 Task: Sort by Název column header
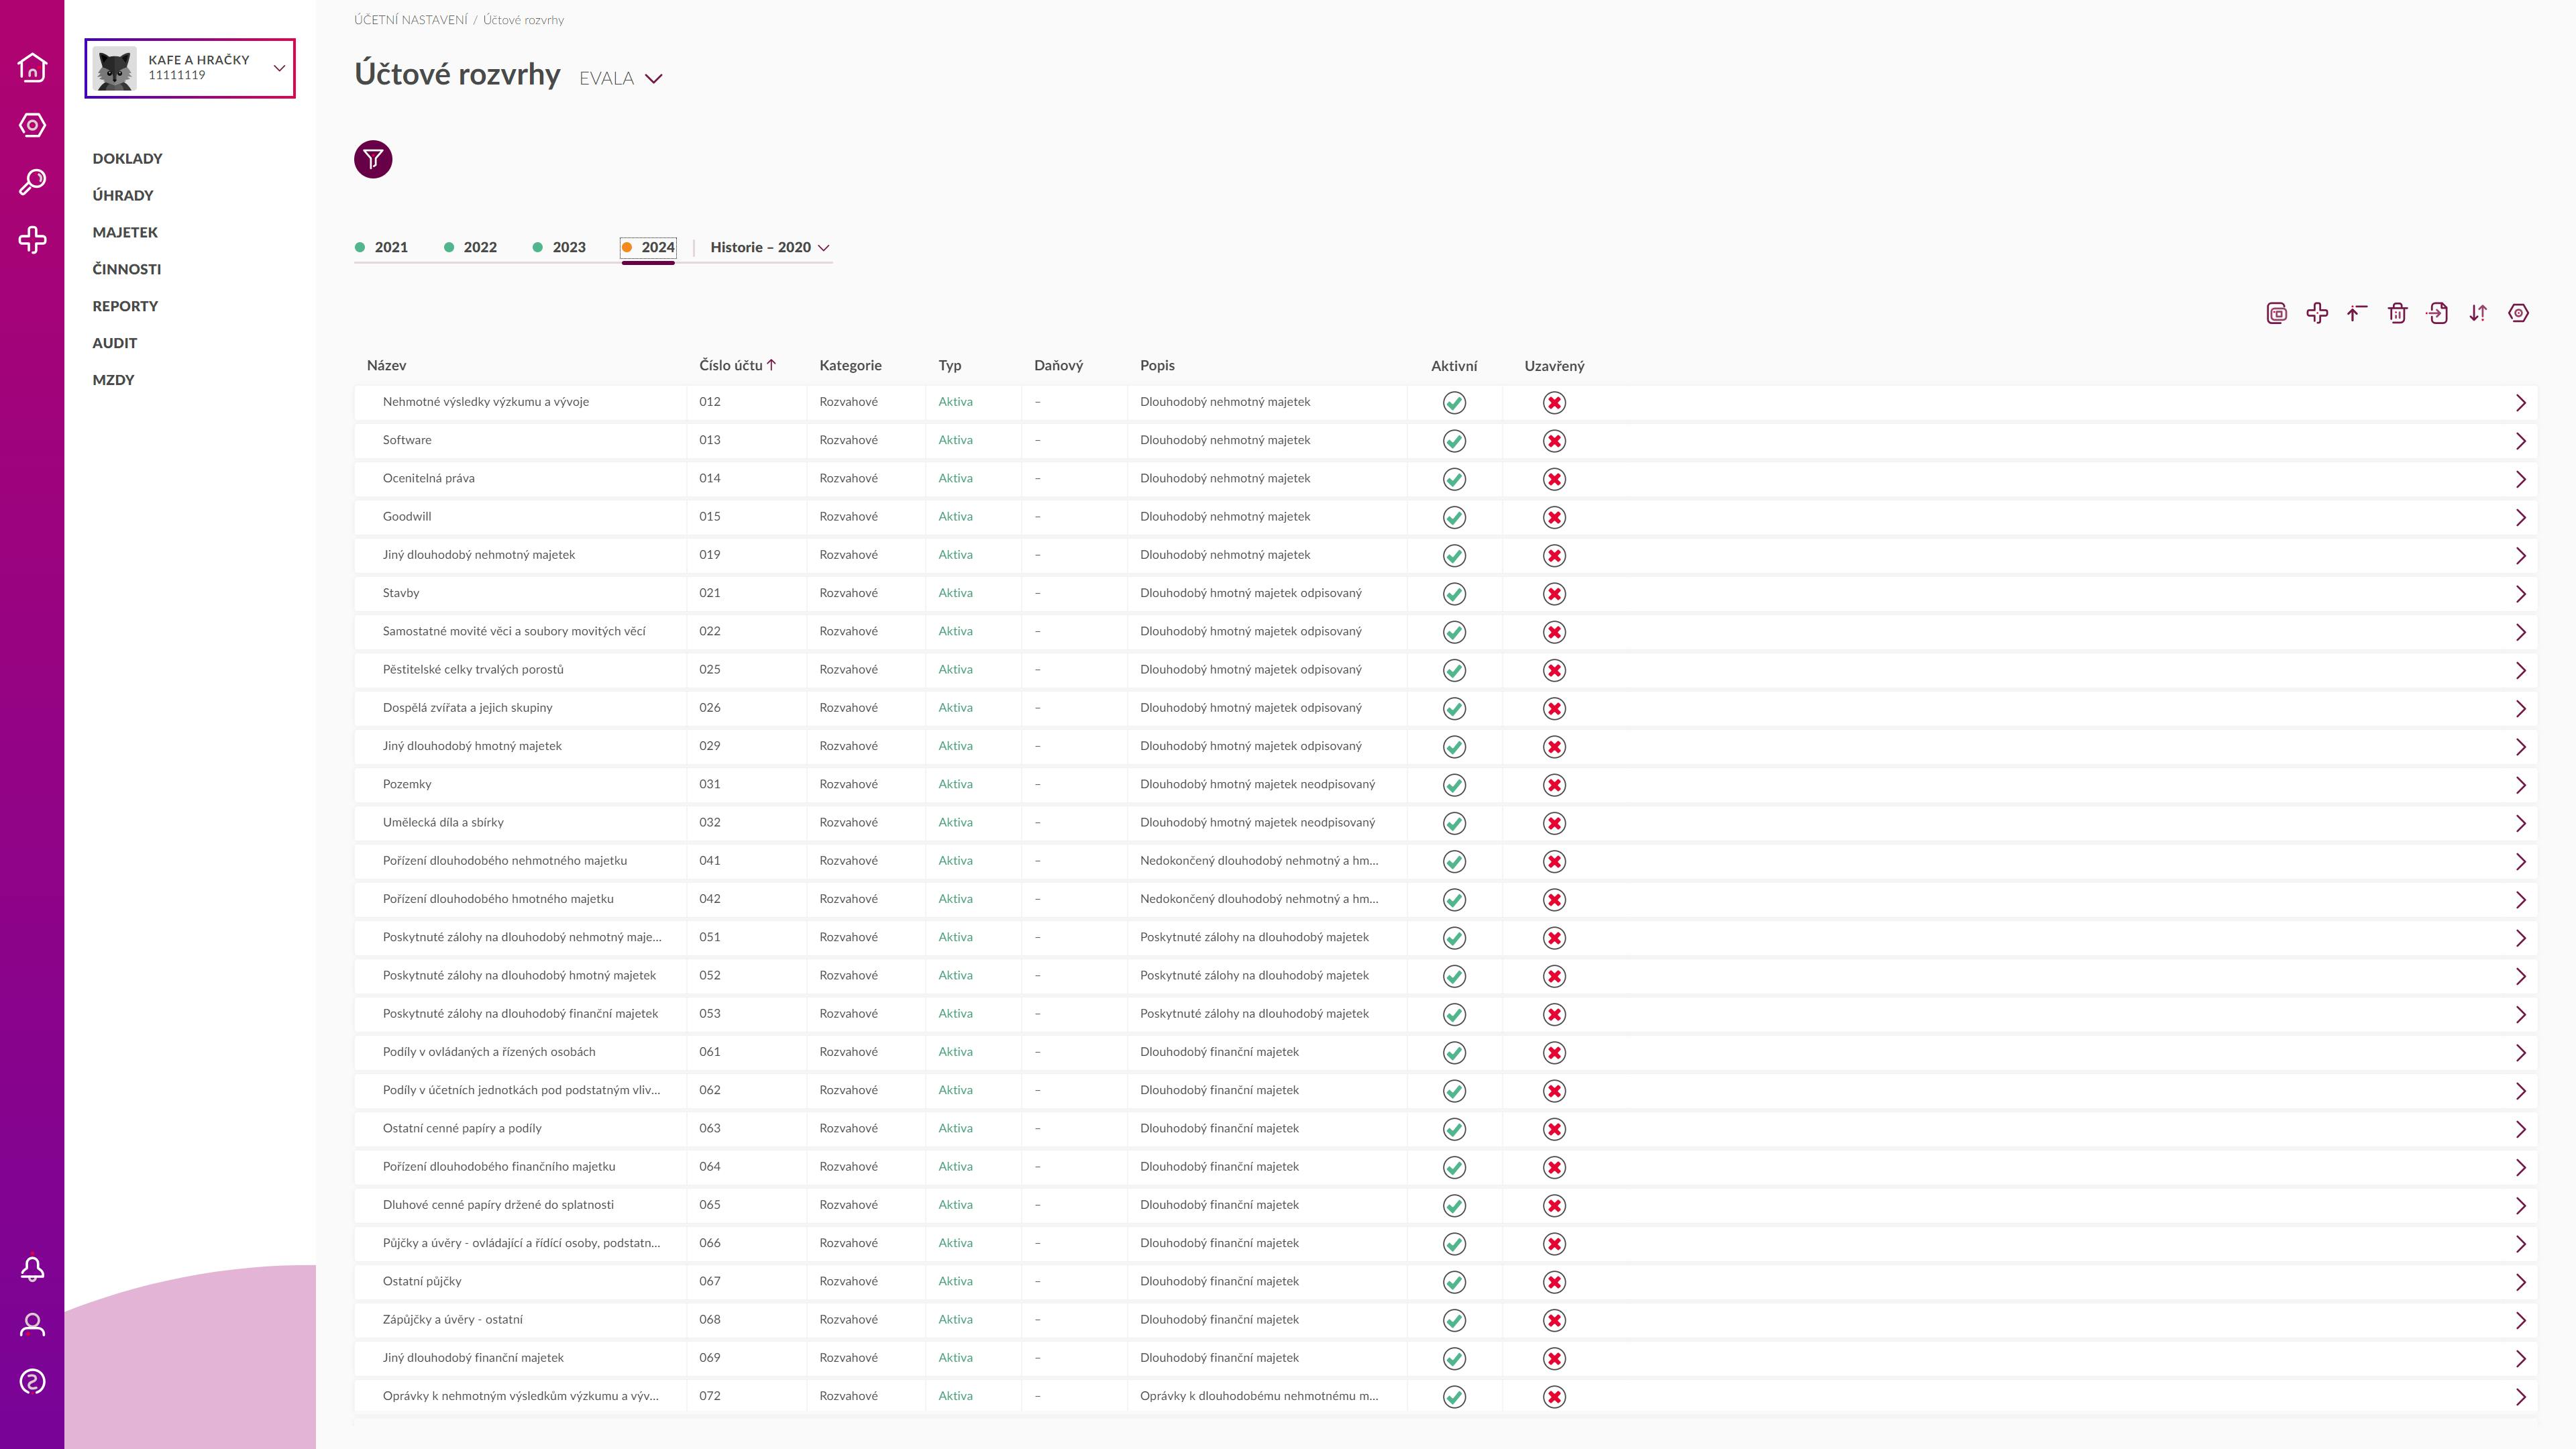(386, 365)
